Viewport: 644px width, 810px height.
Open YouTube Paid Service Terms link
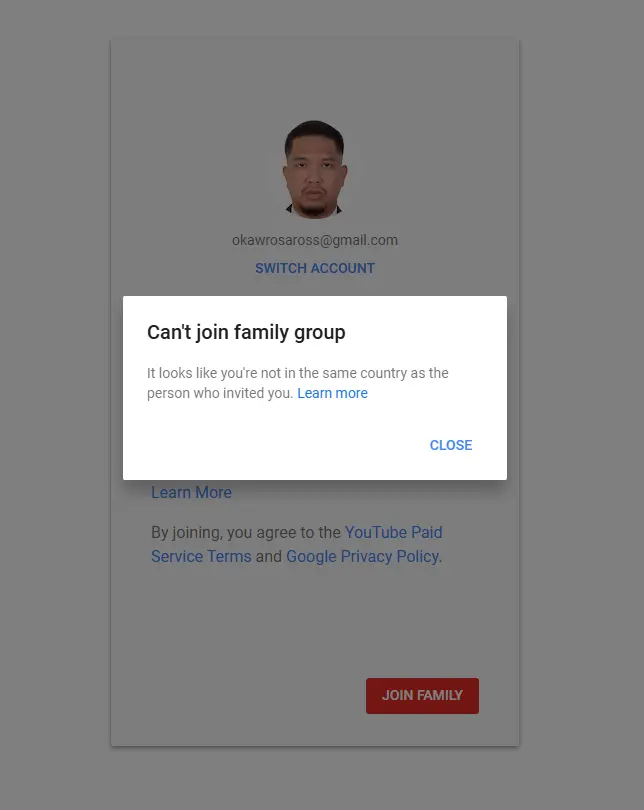[x=297, y=544]
